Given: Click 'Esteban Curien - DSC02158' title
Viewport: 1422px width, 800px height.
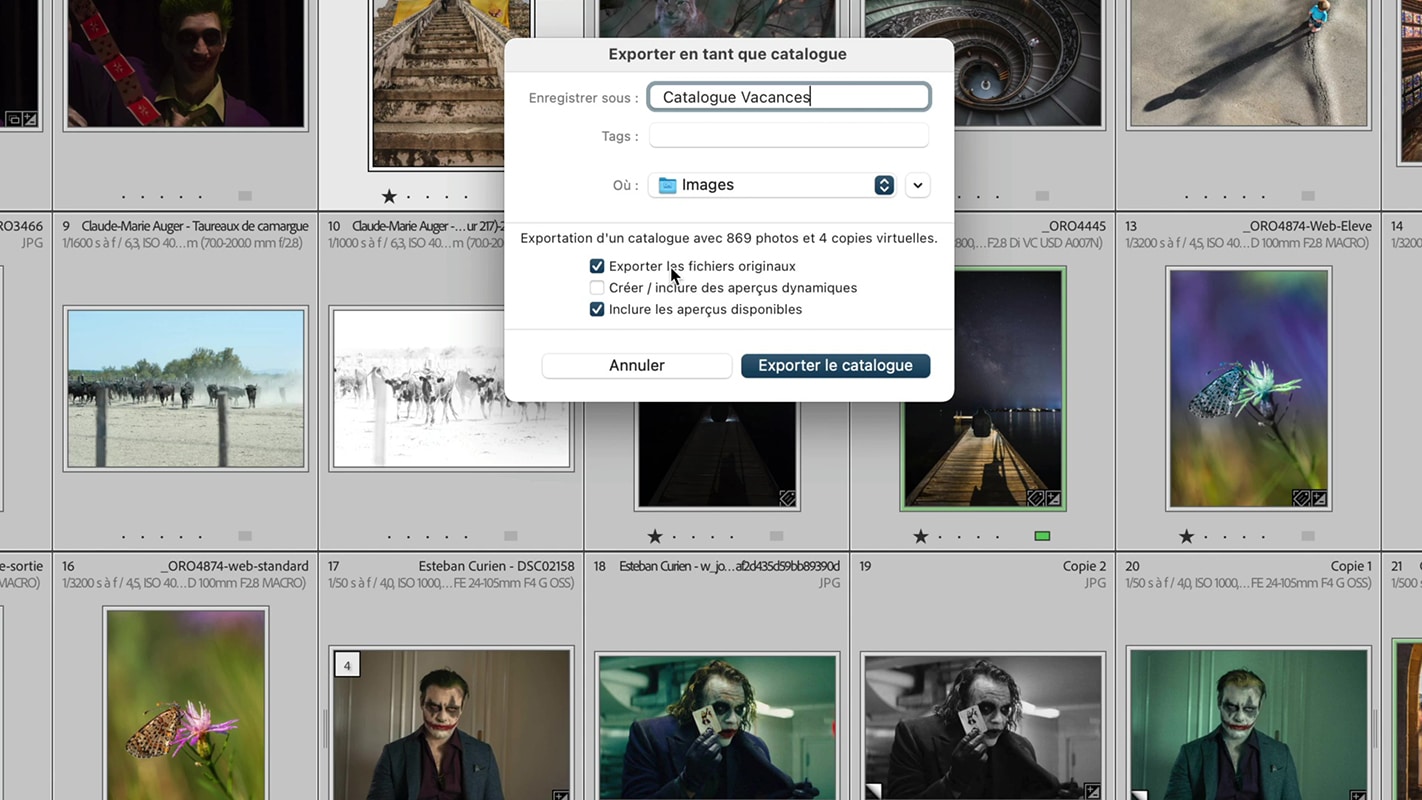Looking at the screenshot, I should click(x=496, y=566).
